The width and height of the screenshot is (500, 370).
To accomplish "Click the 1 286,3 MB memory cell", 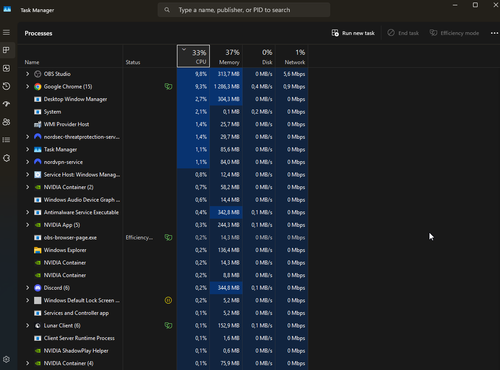I will (226, 87).
